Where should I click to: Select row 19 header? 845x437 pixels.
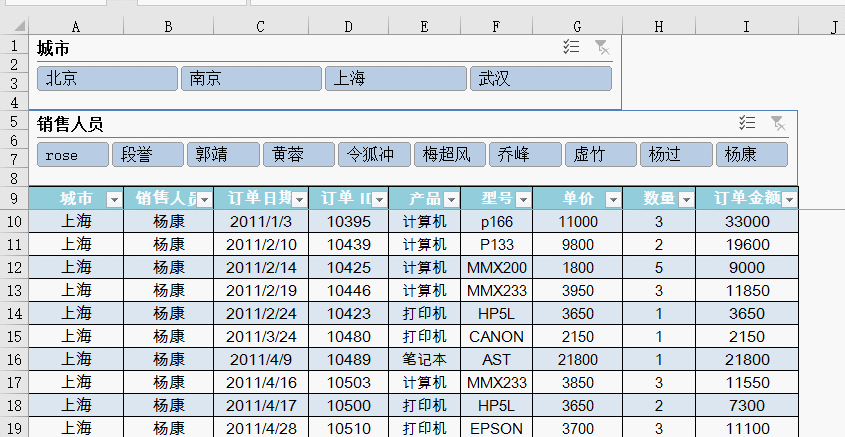[x=14, y=428]
